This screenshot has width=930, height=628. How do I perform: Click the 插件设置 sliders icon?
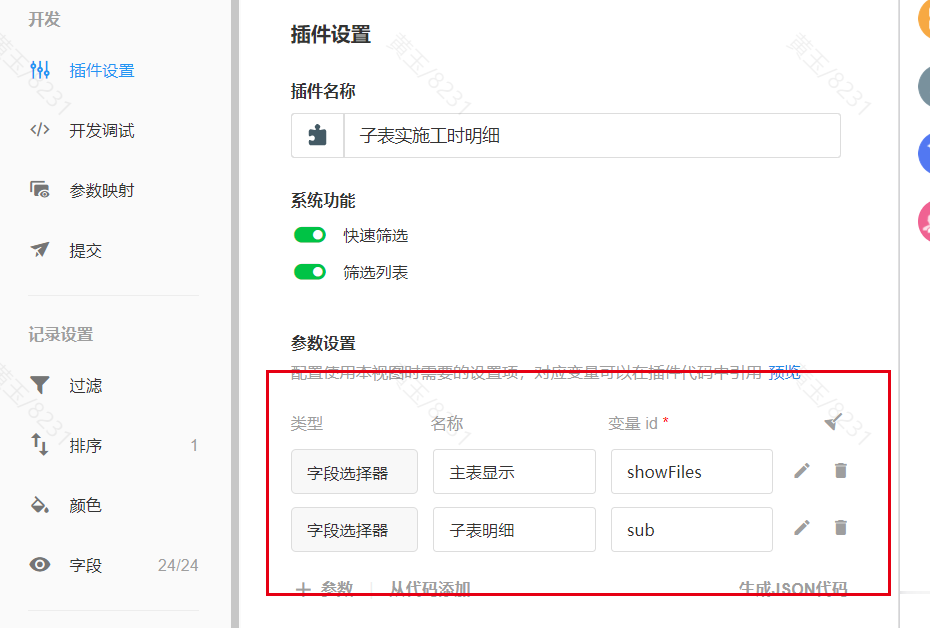pyautogui.click(x=40, y=70)
